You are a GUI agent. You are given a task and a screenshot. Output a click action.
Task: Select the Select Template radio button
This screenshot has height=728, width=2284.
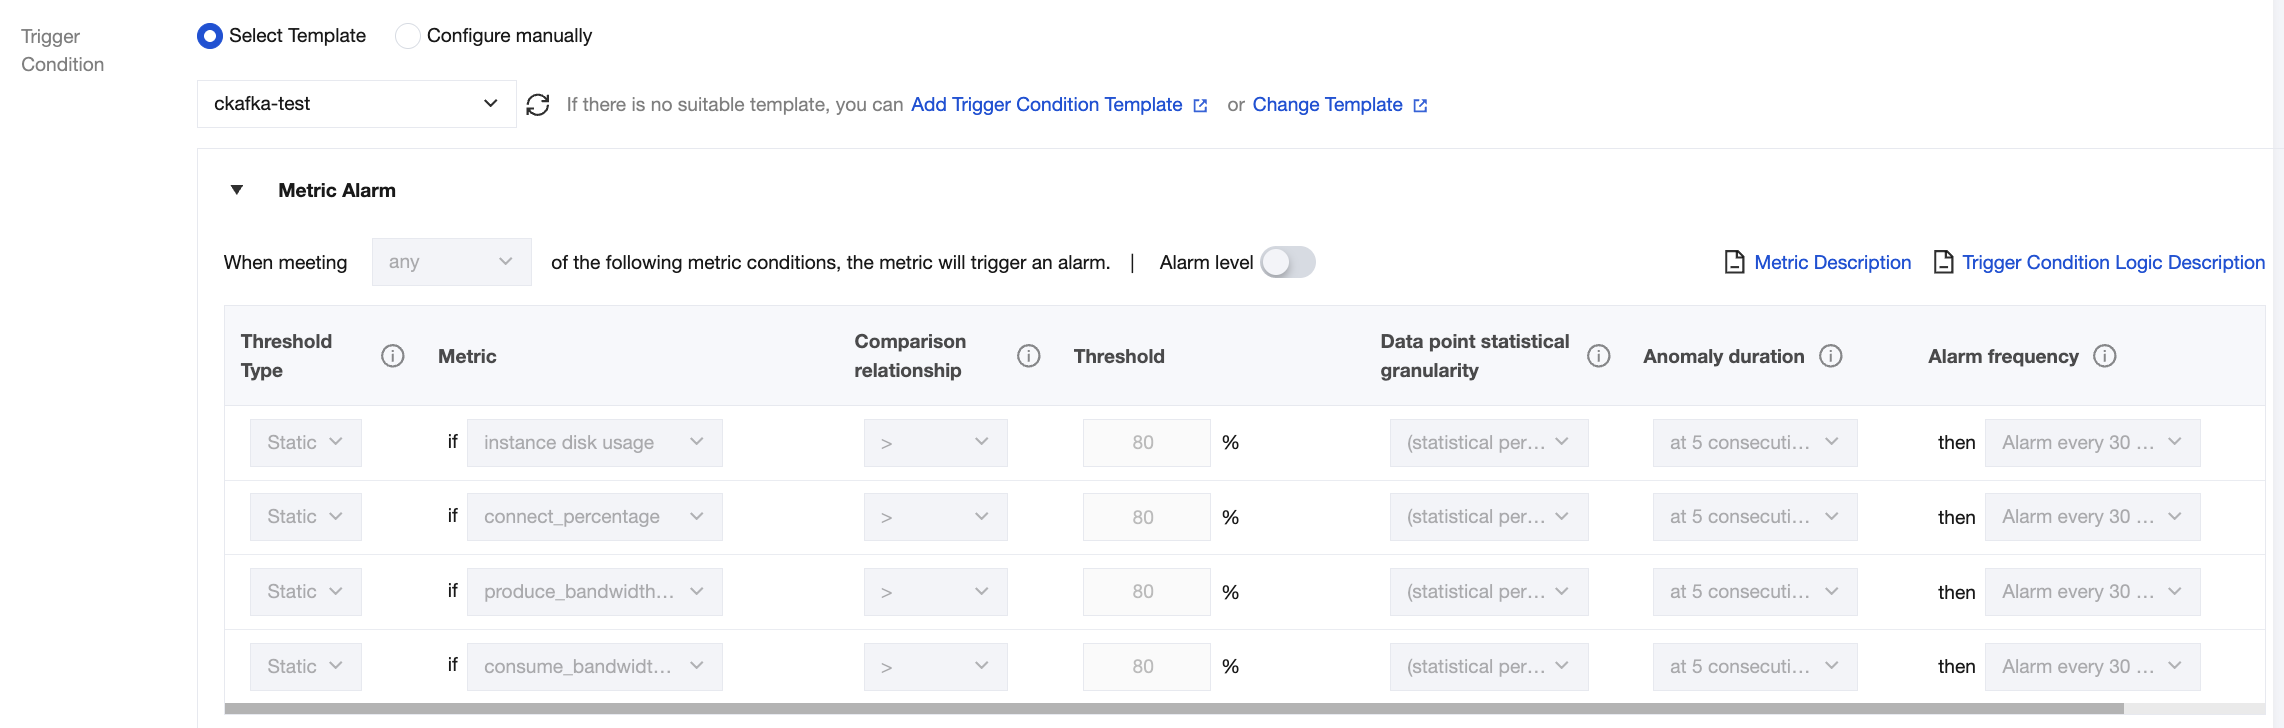[210, 36]
